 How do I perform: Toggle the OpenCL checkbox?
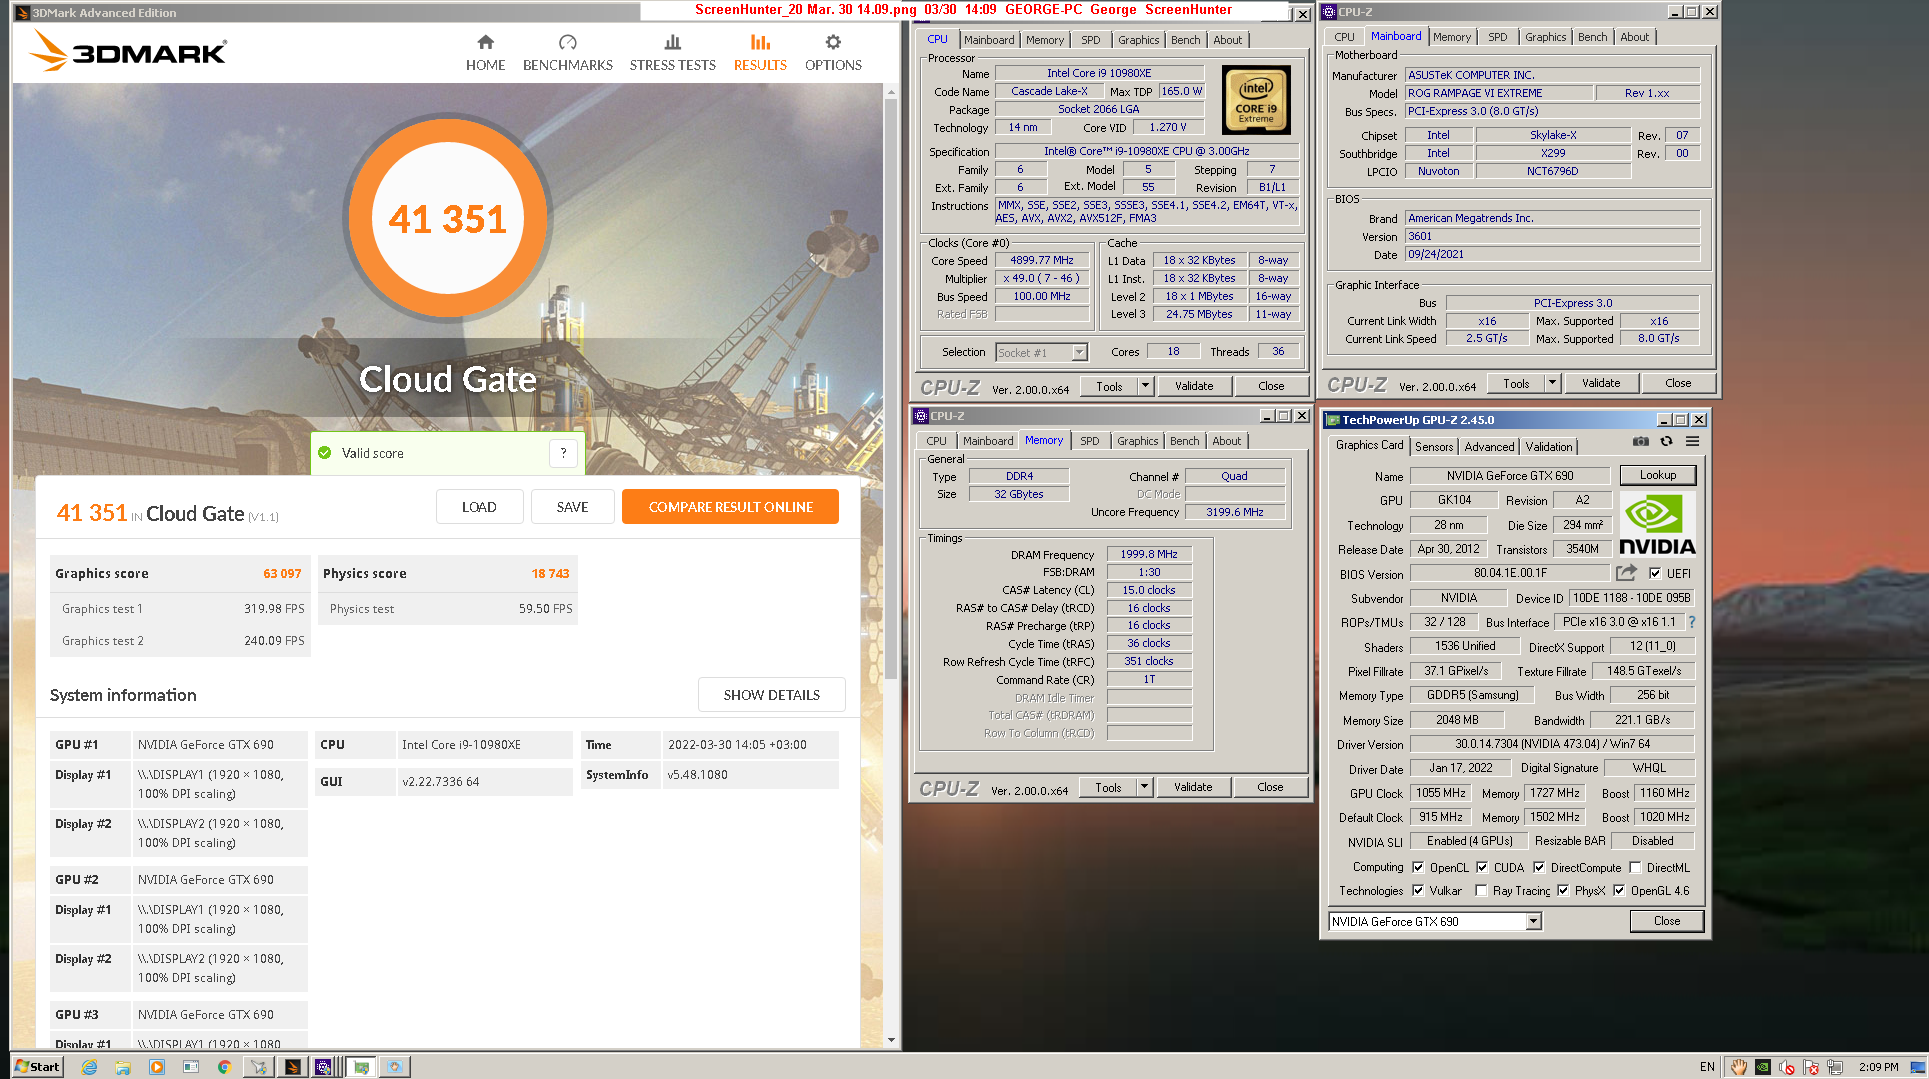[1418, 867]
